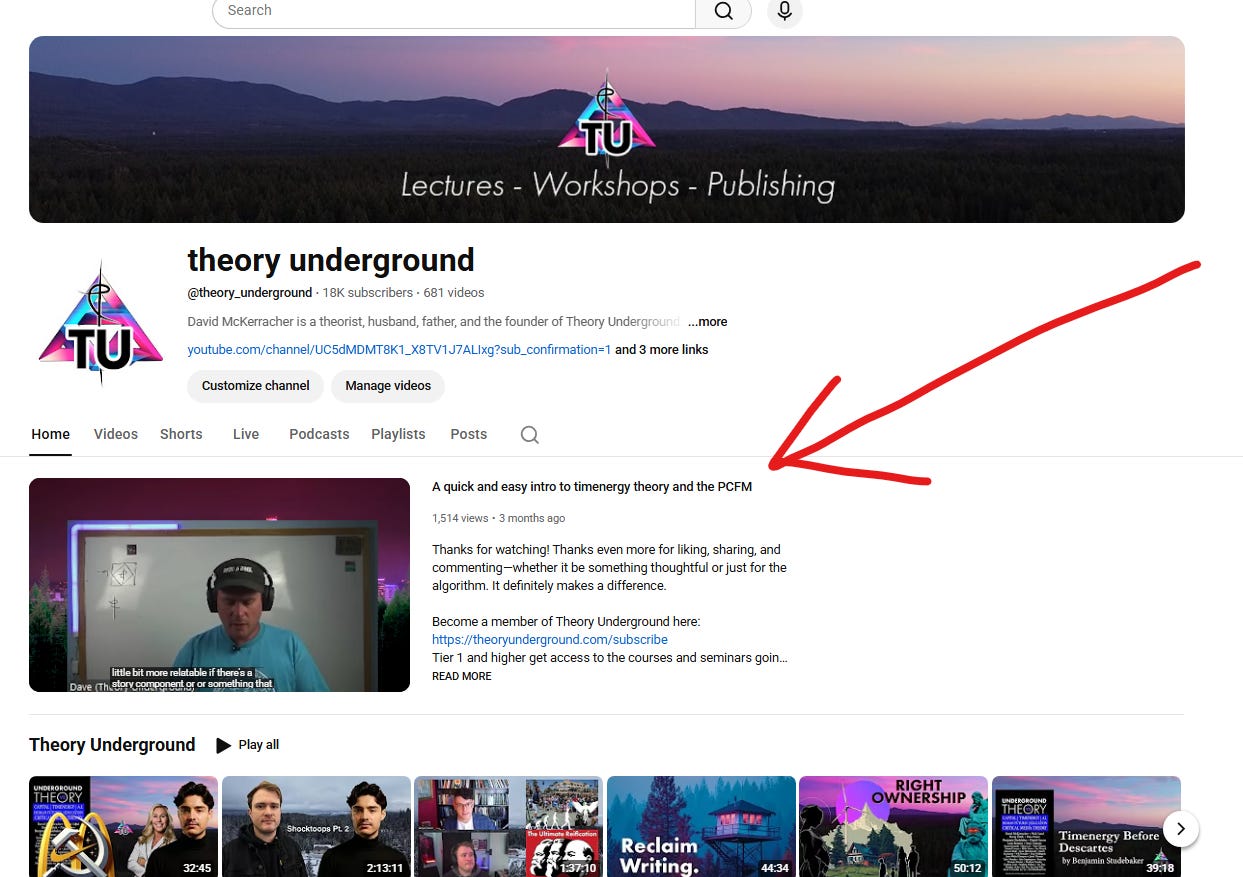Open the theoryunderground.com/subscribe link

(x=550, y=640)
